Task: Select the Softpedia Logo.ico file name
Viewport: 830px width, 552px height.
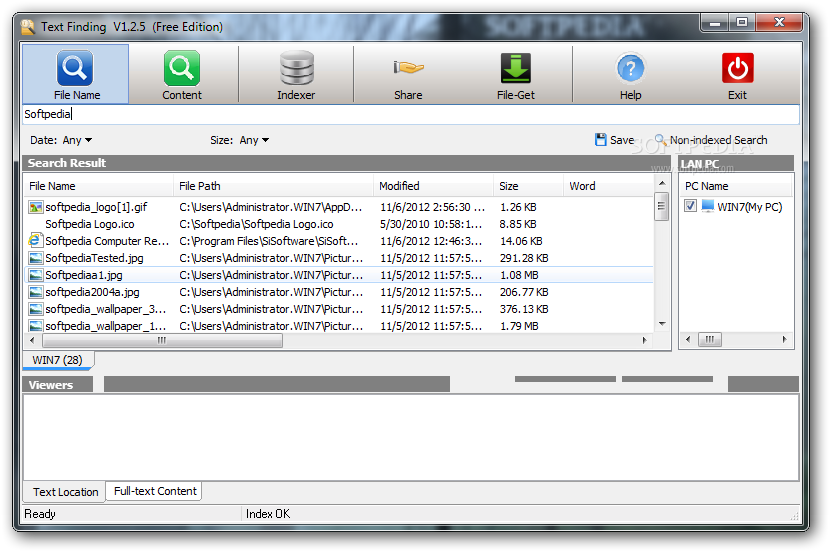Action: pyautogui.click(x=90, y=224)
